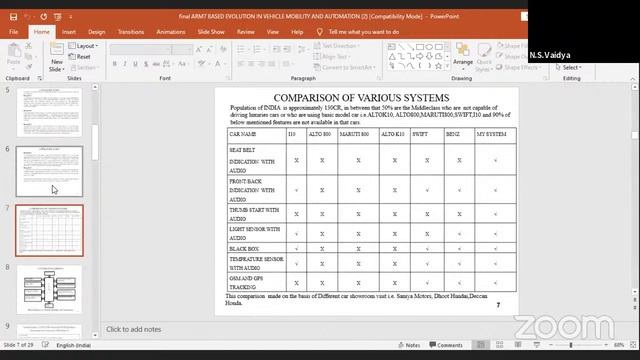Switch to the Design tab
Screen dimensions: 640x360
coord(96,32)
